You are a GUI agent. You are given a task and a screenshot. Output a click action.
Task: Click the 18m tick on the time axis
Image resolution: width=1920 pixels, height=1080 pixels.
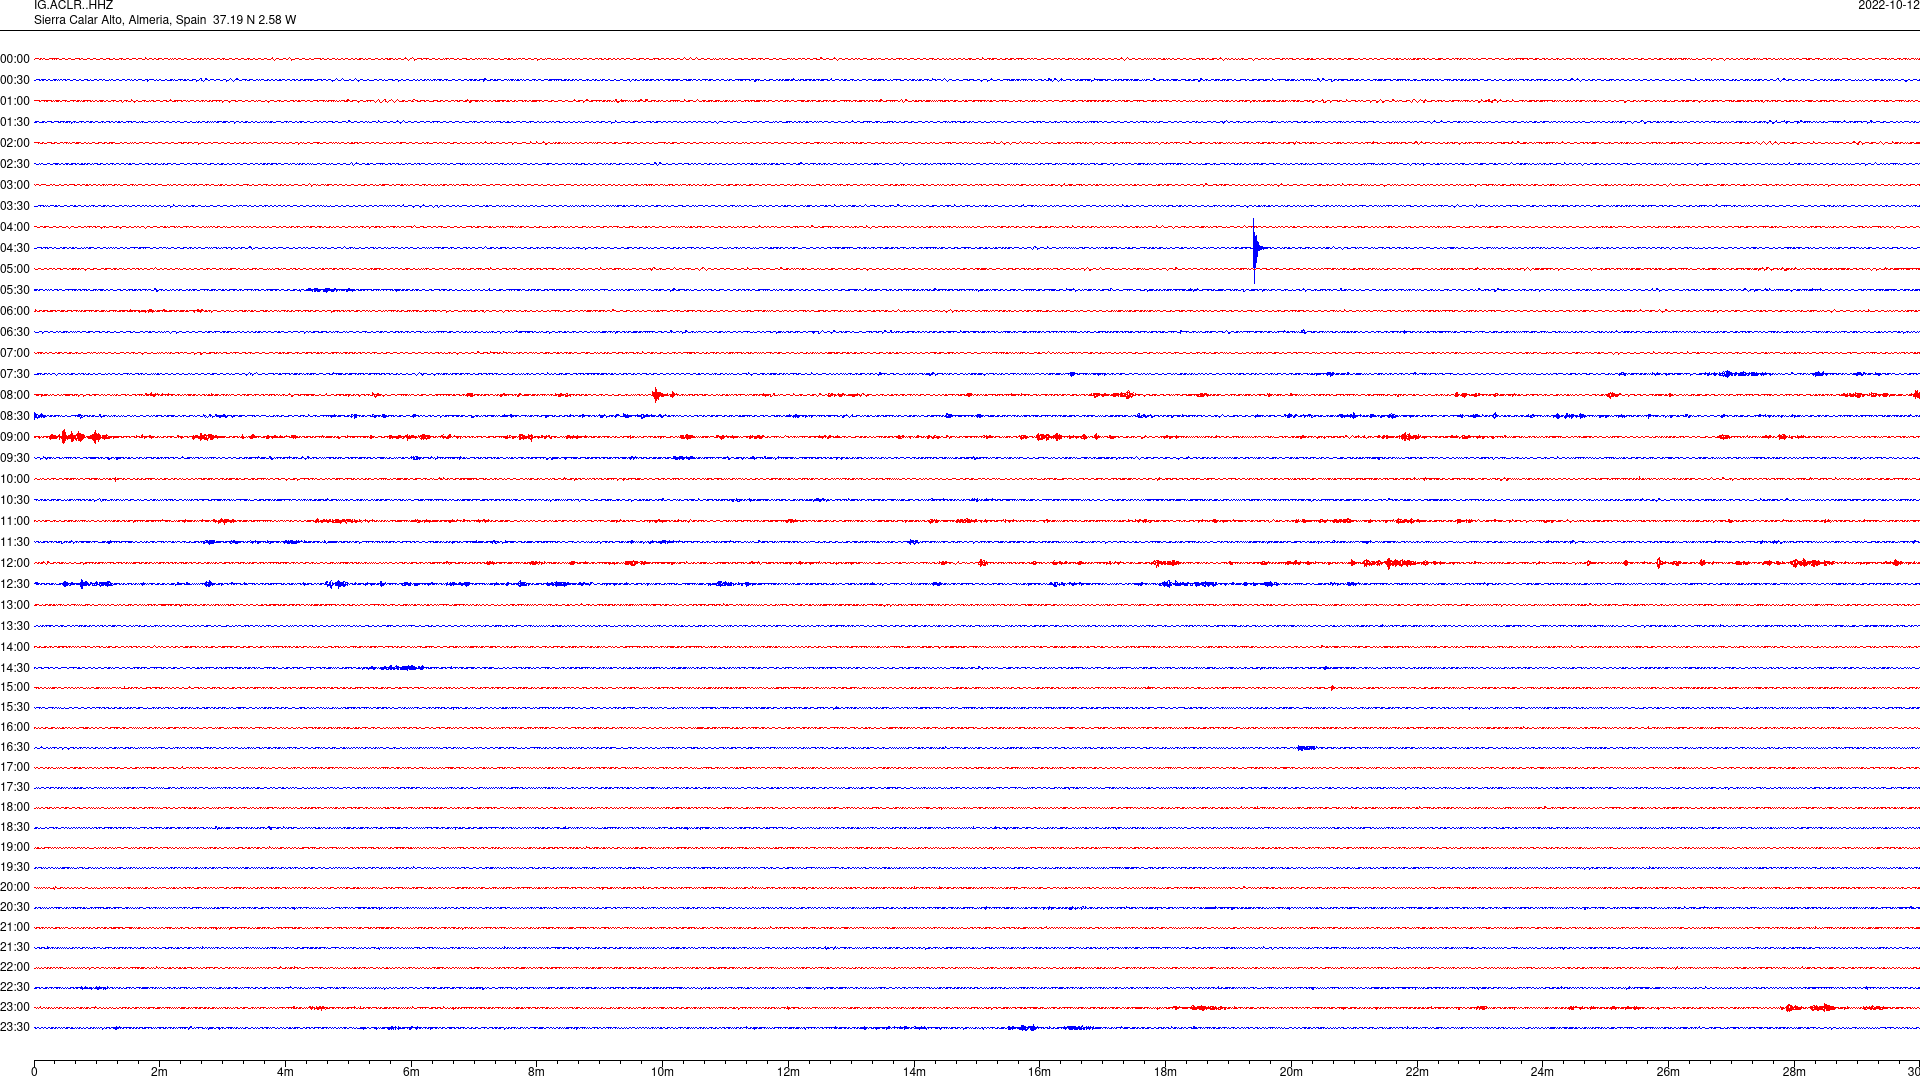[x=1165, y=1072]
